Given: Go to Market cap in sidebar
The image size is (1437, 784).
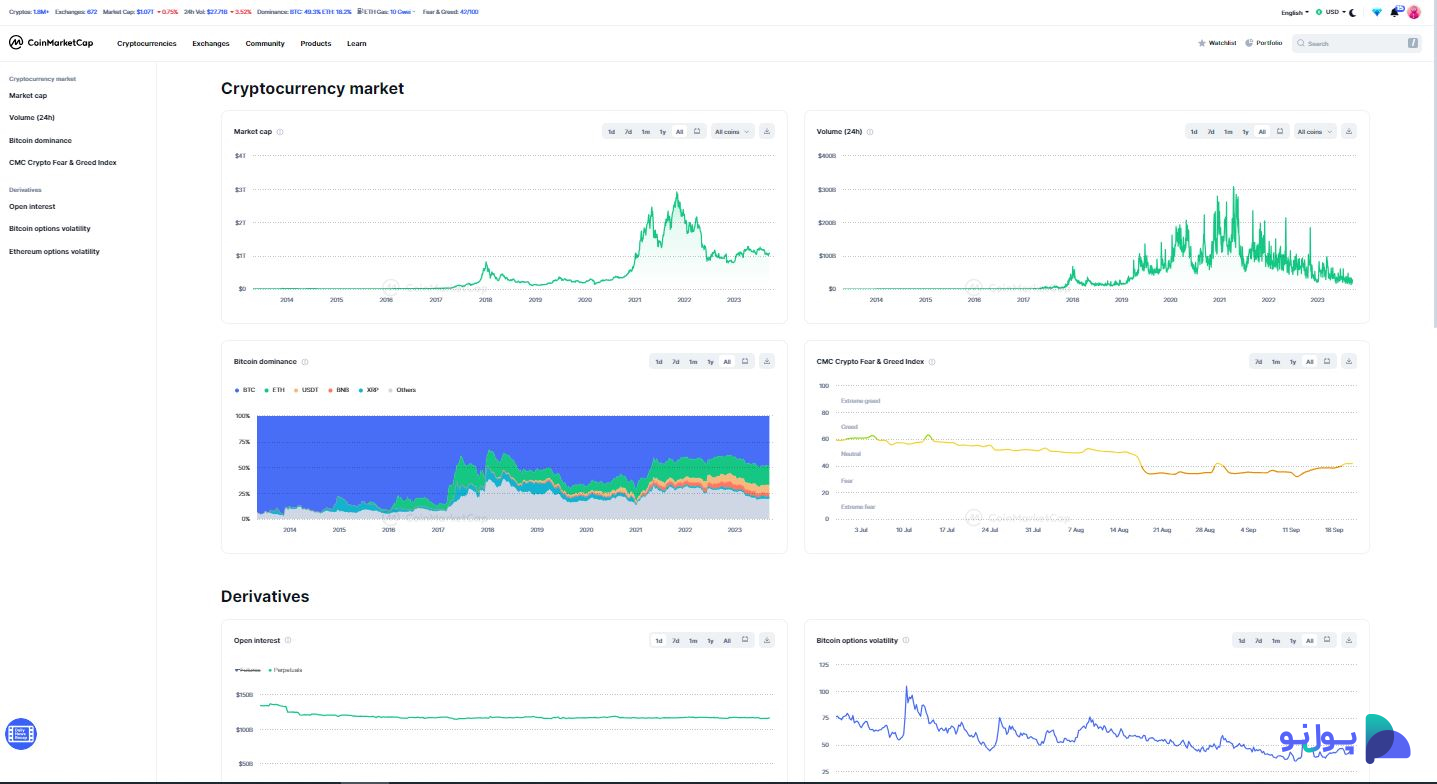Looking at the screenshot, I should [28, 95].
